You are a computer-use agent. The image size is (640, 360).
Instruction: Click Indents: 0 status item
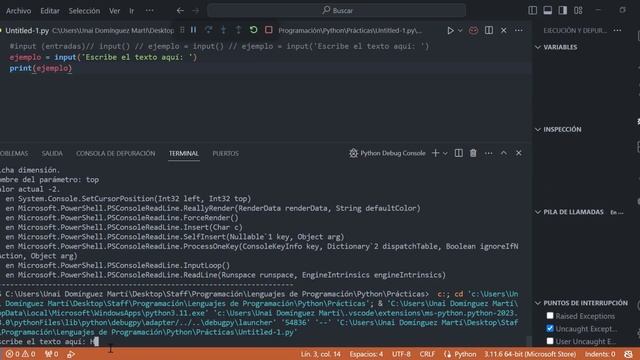(600, 354)
